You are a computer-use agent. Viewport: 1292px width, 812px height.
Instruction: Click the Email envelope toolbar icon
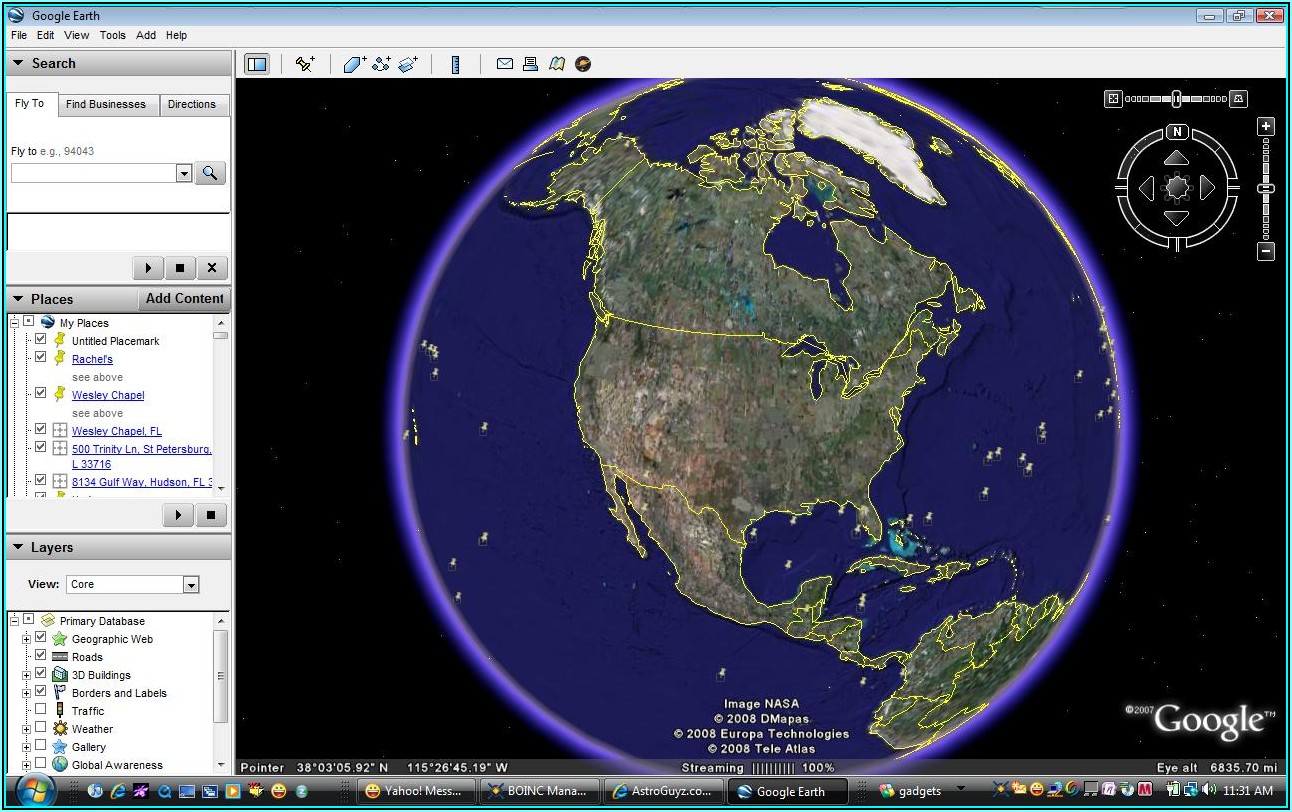point(505,64)
